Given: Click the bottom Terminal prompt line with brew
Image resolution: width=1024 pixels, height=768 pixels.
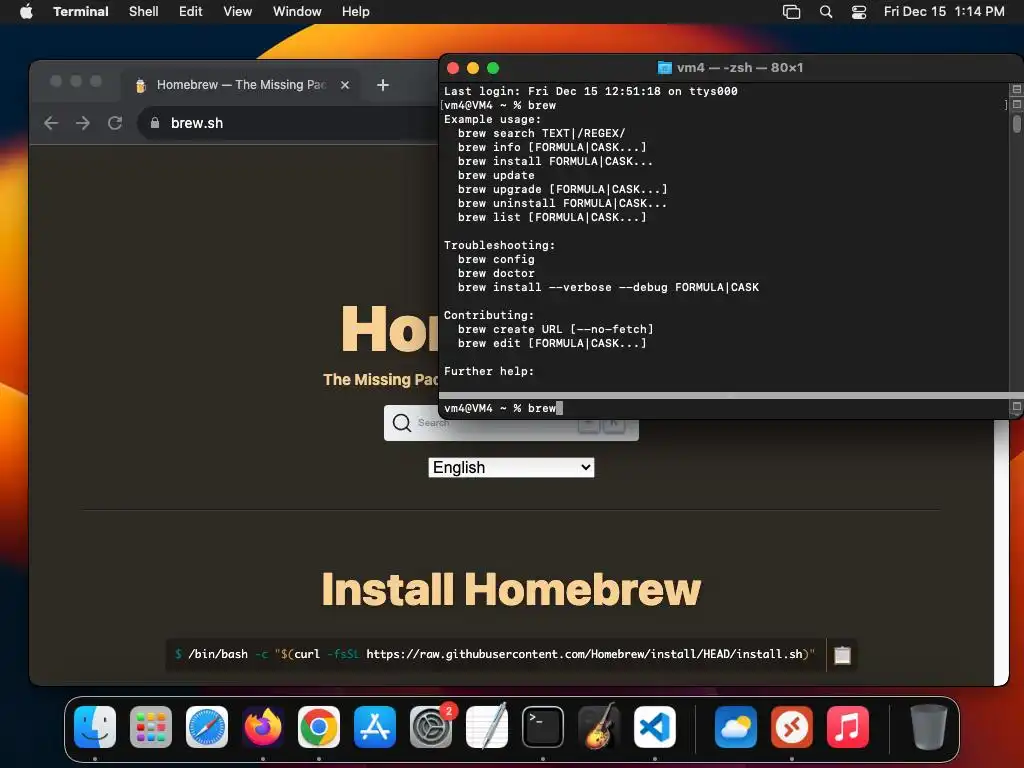Looking at the screenshot, I should click(x=503, y=408).
